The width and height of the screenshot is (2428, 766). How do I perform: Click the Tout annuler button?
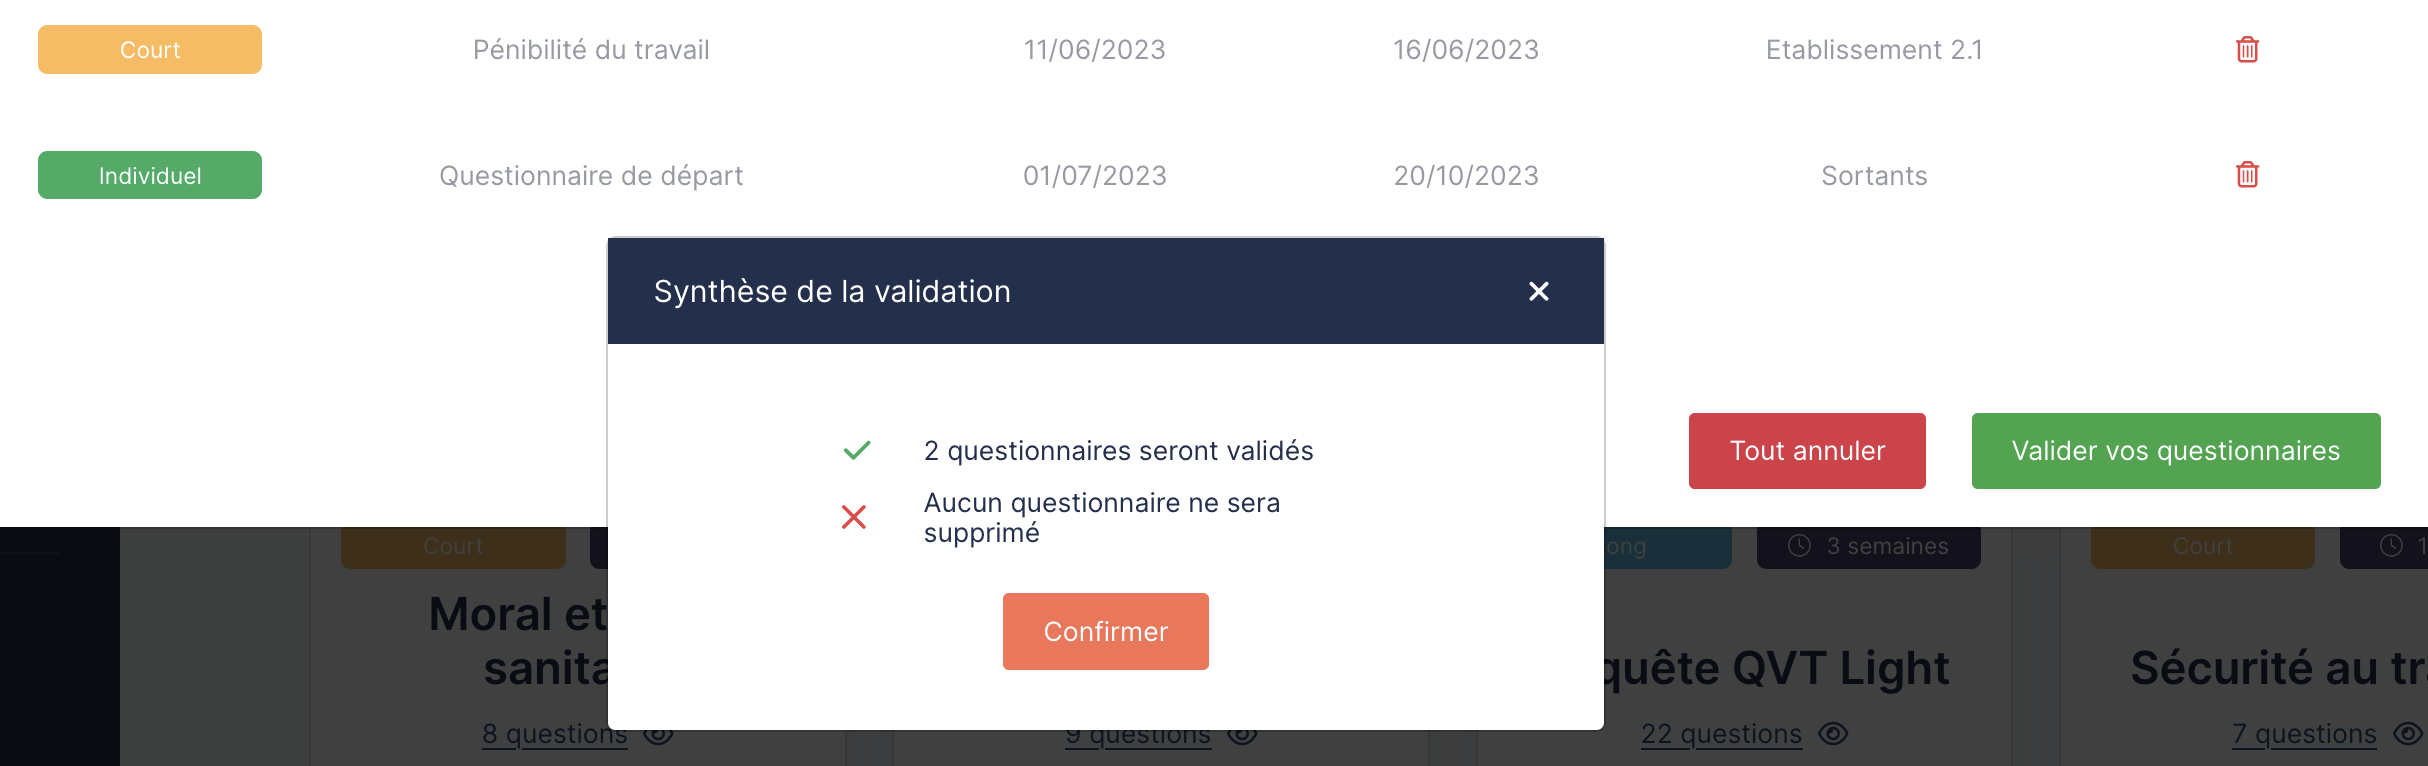pyautogui.click(x=1807, y=451)
